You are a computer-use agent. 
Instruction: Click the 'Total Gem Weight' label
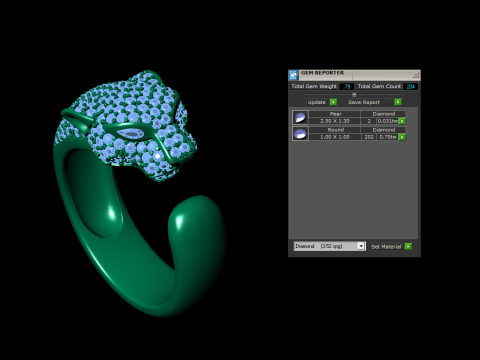point(314,86)
